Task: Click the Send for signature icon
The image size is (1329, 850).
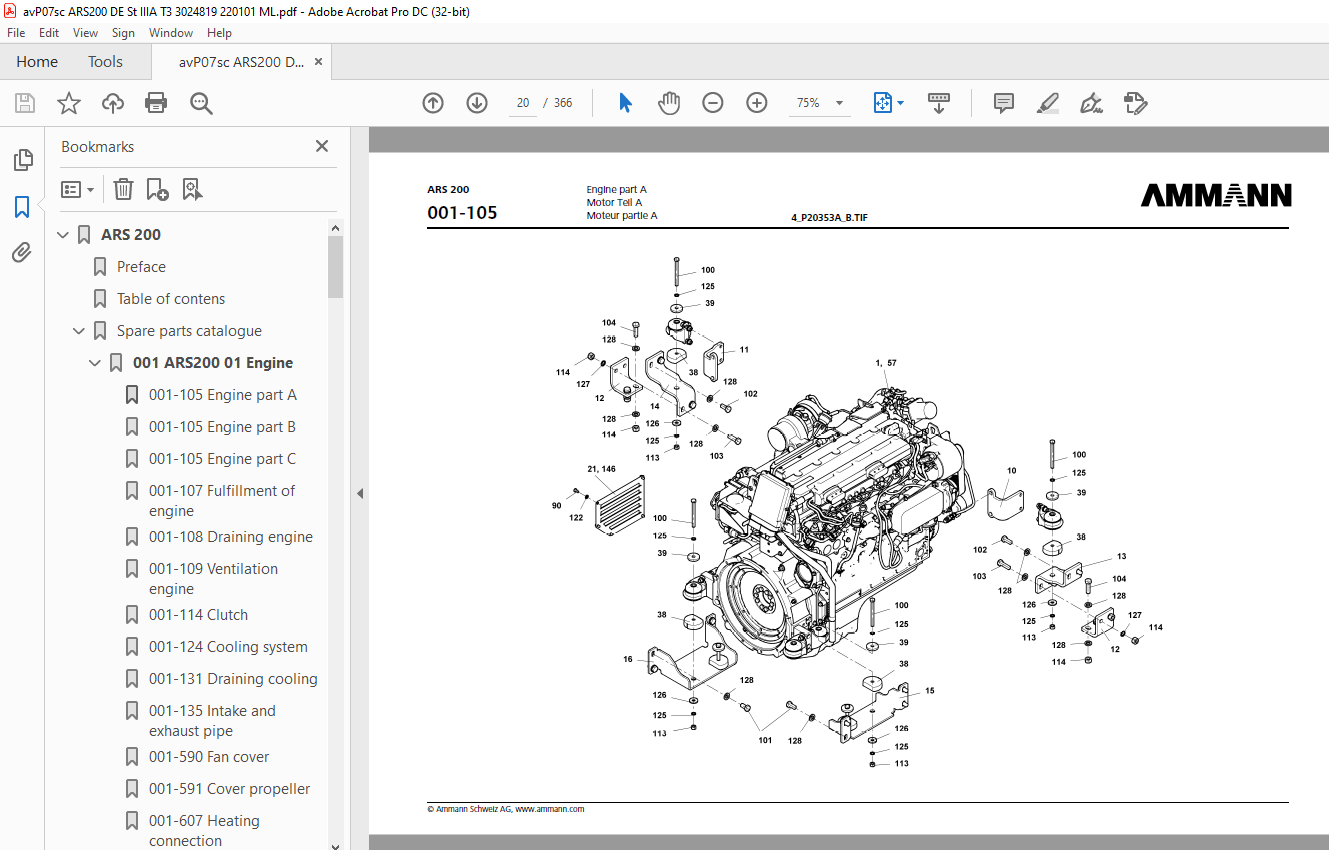Action: point(1135,103)
